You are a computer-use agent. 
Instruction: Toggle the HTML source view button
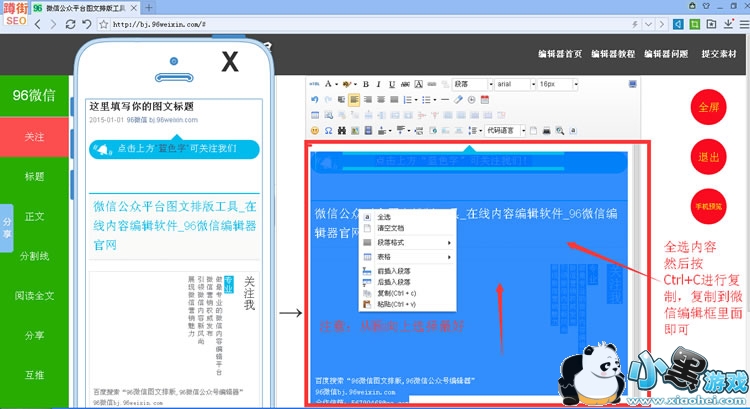[314, 84]
